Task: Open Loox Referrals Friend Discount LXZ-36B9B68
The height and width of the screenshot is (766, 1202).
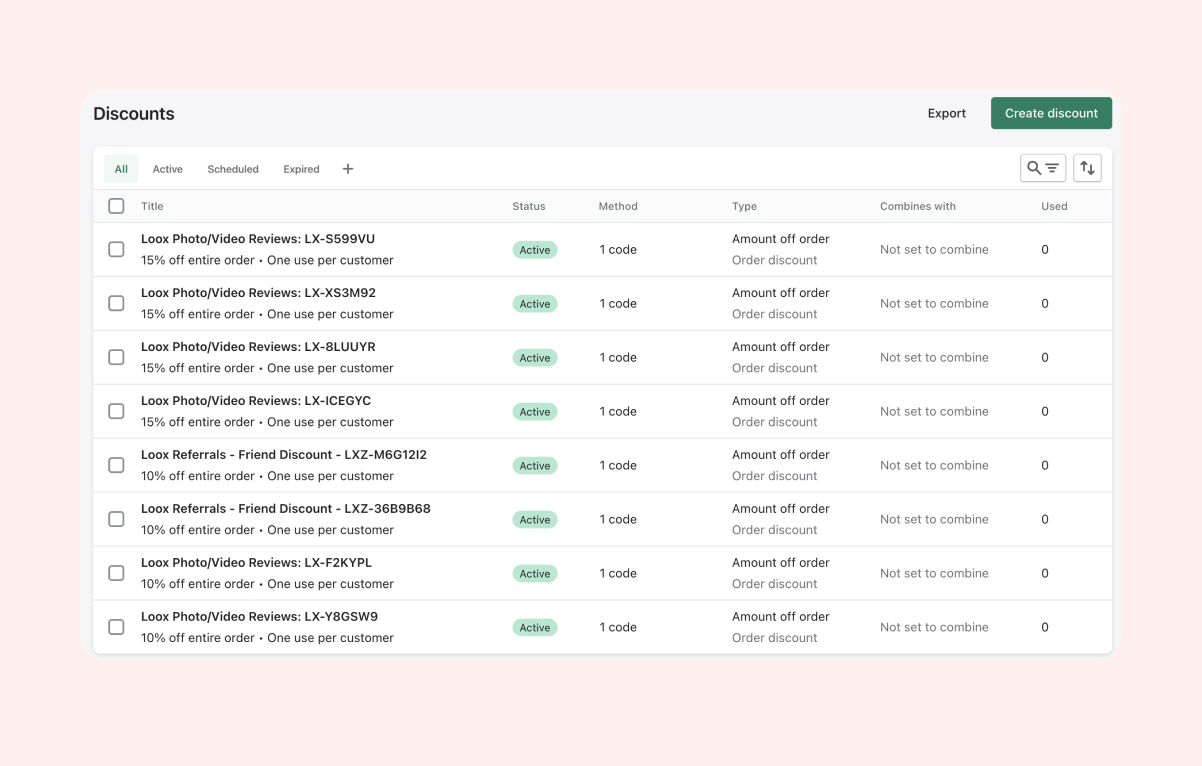Action: point(286,509)
